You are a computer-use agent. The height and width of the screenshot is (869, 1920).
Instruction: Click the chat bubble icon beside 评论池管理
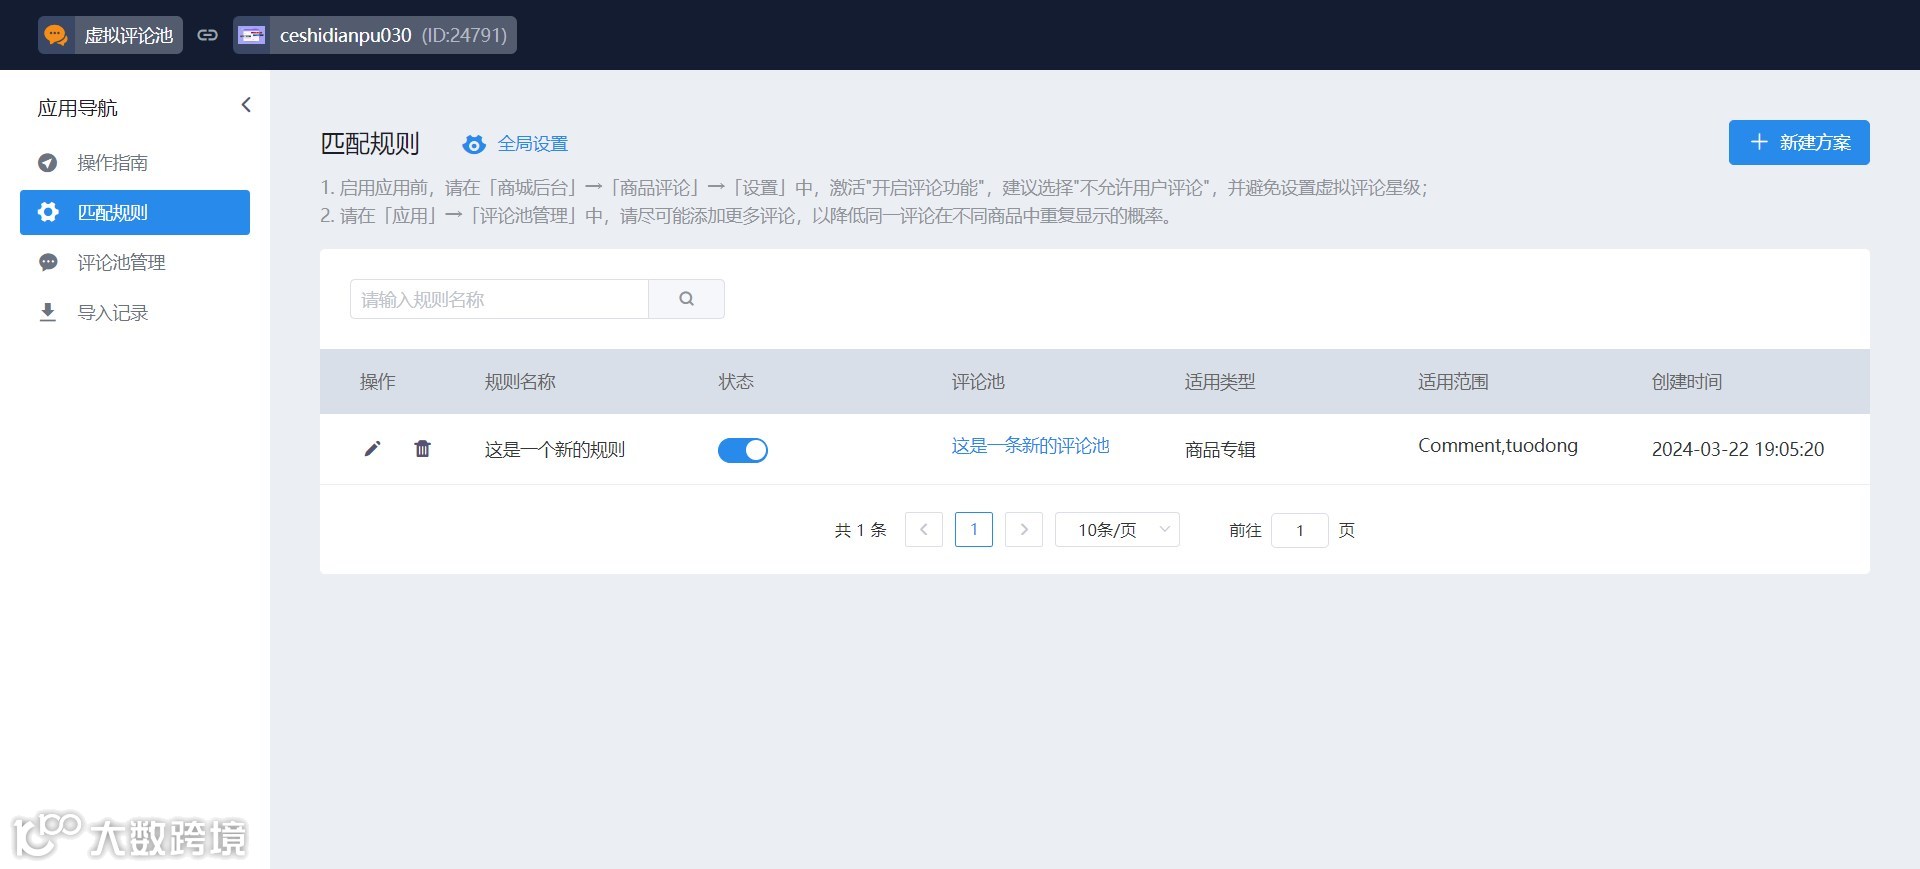[47, 262]
